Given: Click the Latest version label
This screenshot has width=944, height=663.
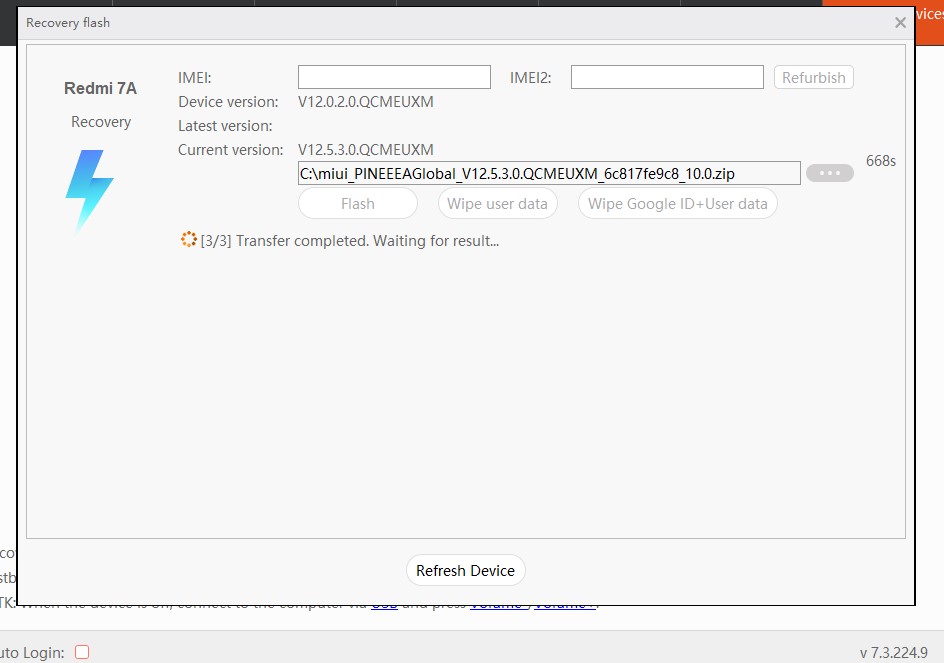Looking at the screenshot, I should 225,126.
